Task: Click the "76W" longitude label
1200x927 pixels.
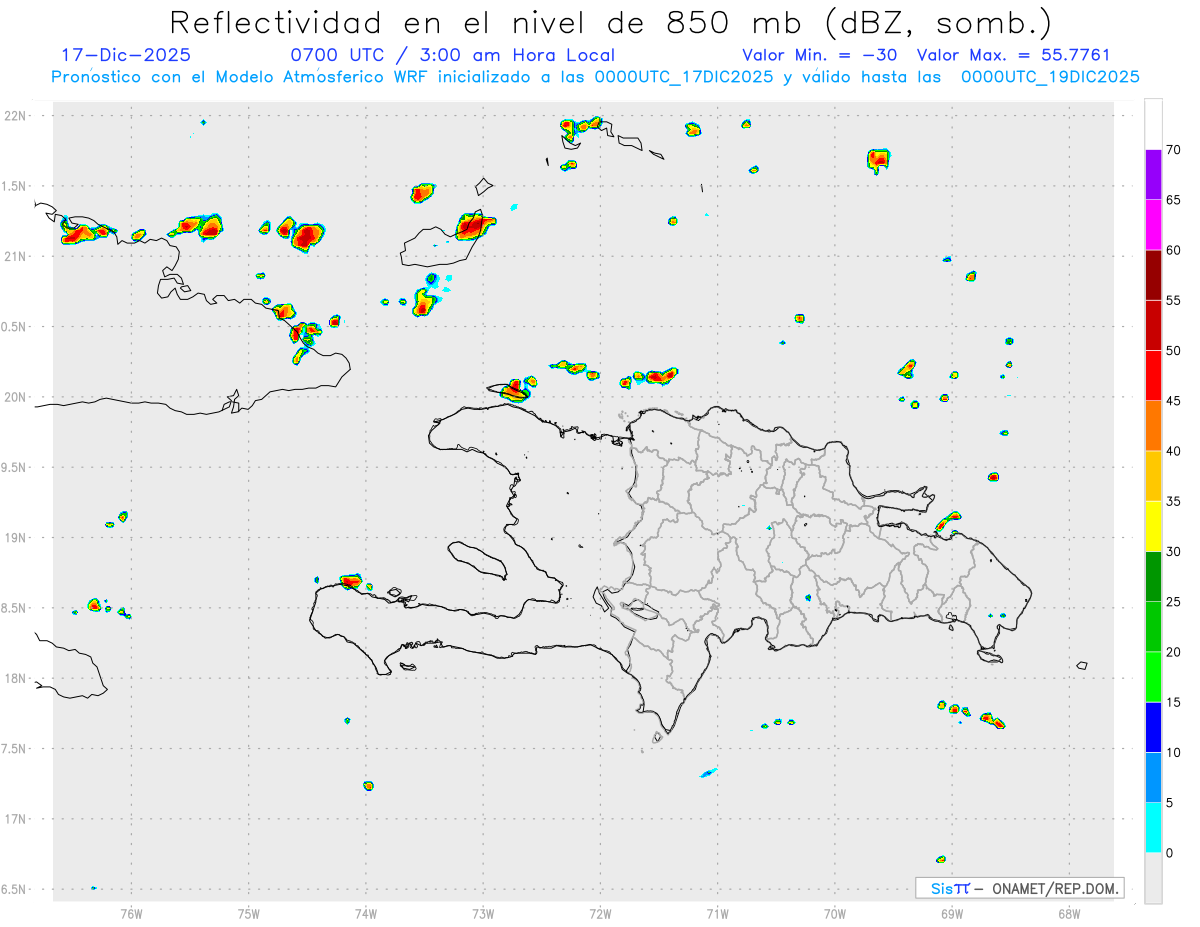Action: [x=131, y=913]
